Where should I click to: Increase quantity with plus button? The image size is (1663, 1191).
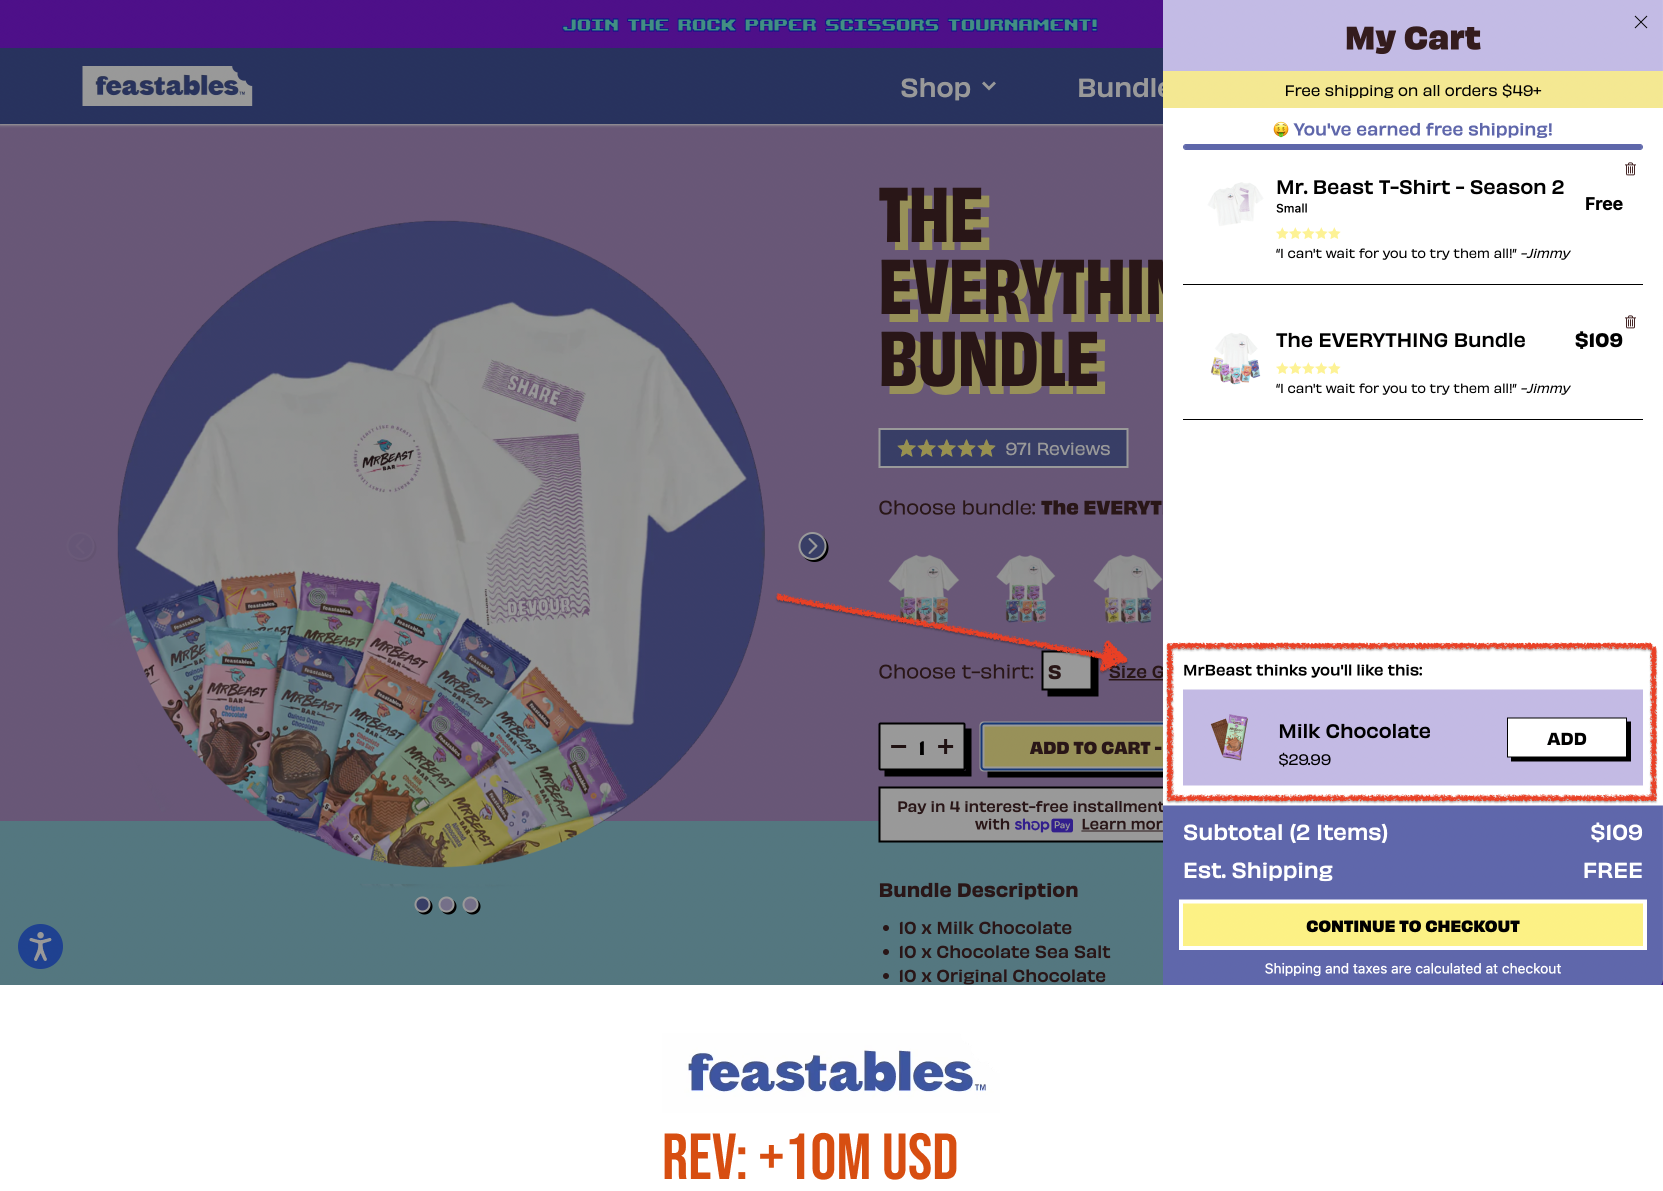tap(945, 746)
